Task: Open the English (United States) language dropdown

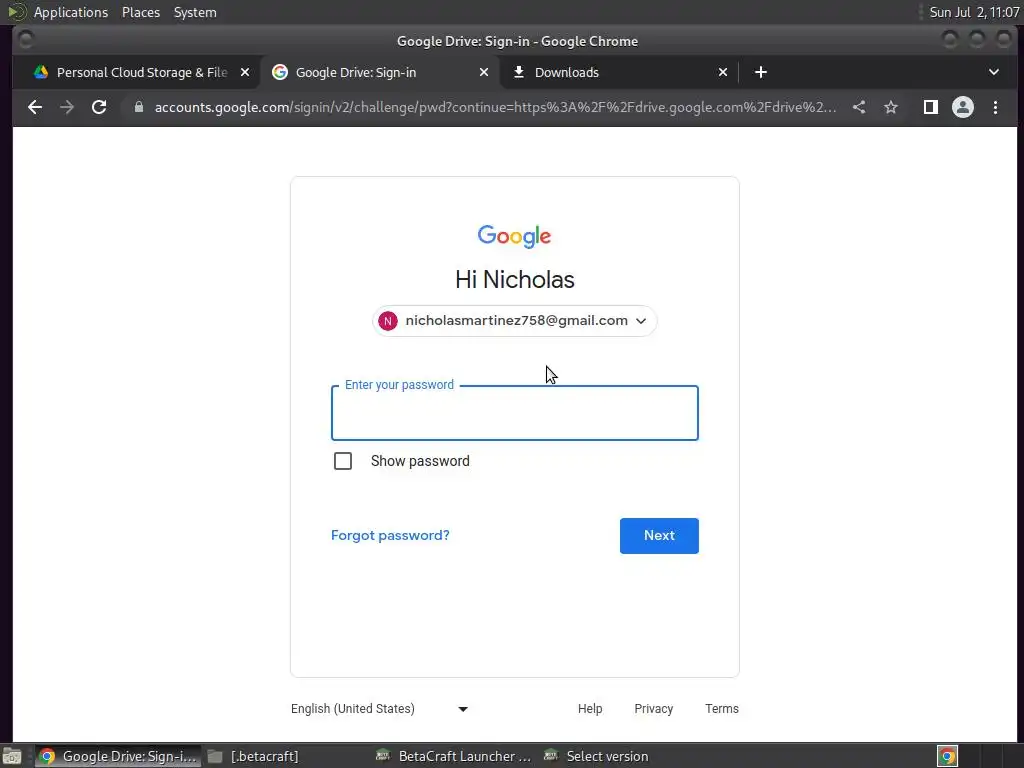Action: pos(379,709)
